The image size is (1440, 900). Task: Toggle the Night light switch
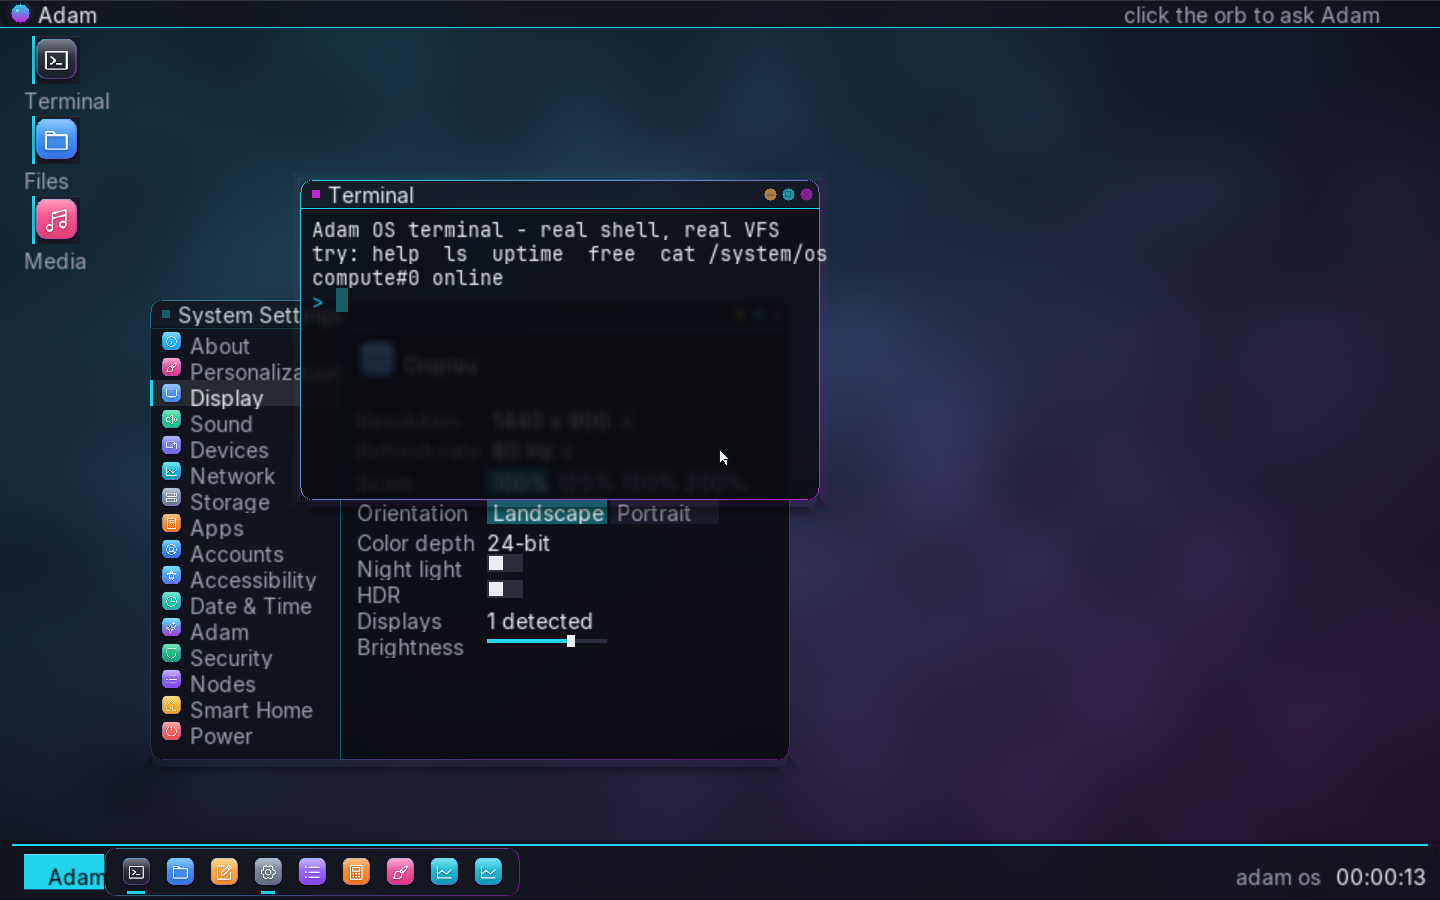[505, 563]
